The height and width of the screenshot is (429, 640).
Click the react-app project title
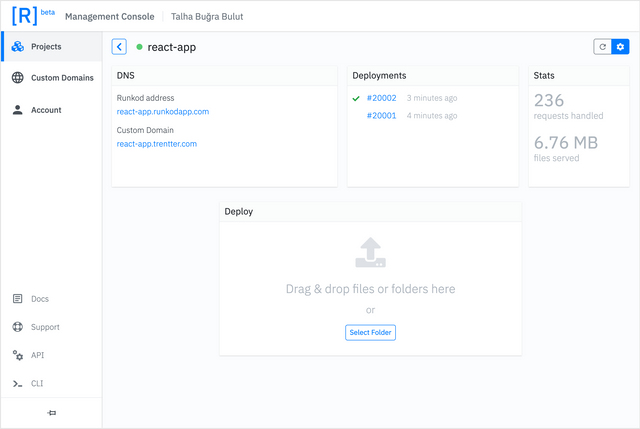(171, 47)
